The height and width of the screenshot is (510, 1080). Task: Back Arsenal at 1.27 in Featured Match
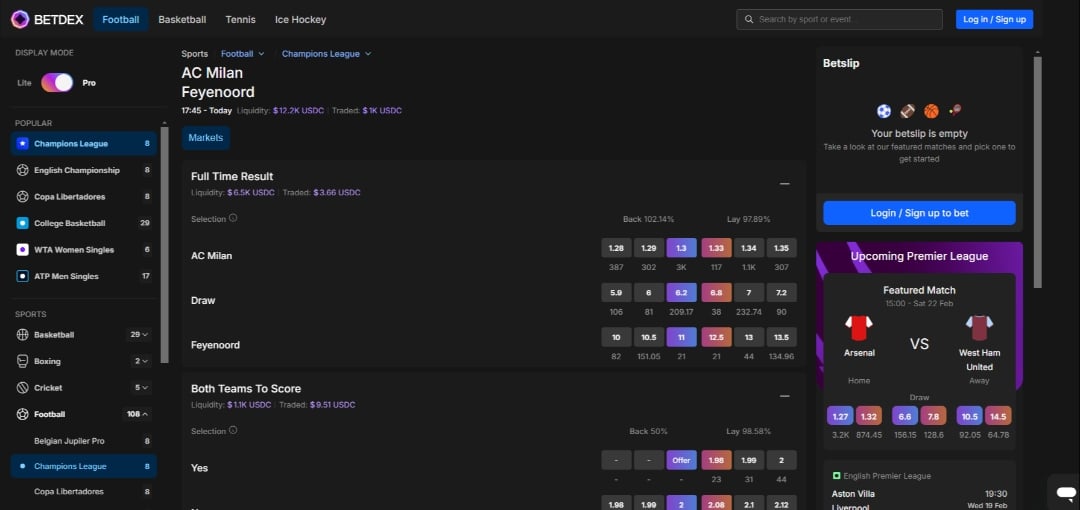pos(840,416)
